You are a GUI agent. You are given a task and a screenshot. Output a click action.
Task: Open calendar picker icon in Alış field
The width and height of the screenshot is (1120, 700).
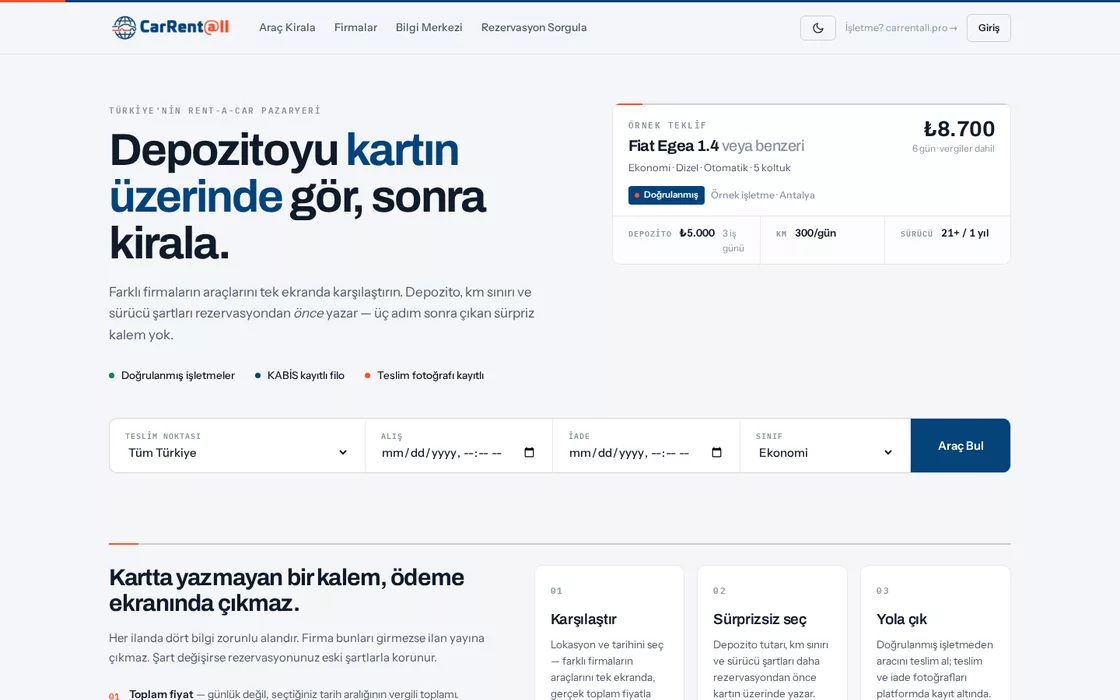pyautogui.click(x=529, y=452)
